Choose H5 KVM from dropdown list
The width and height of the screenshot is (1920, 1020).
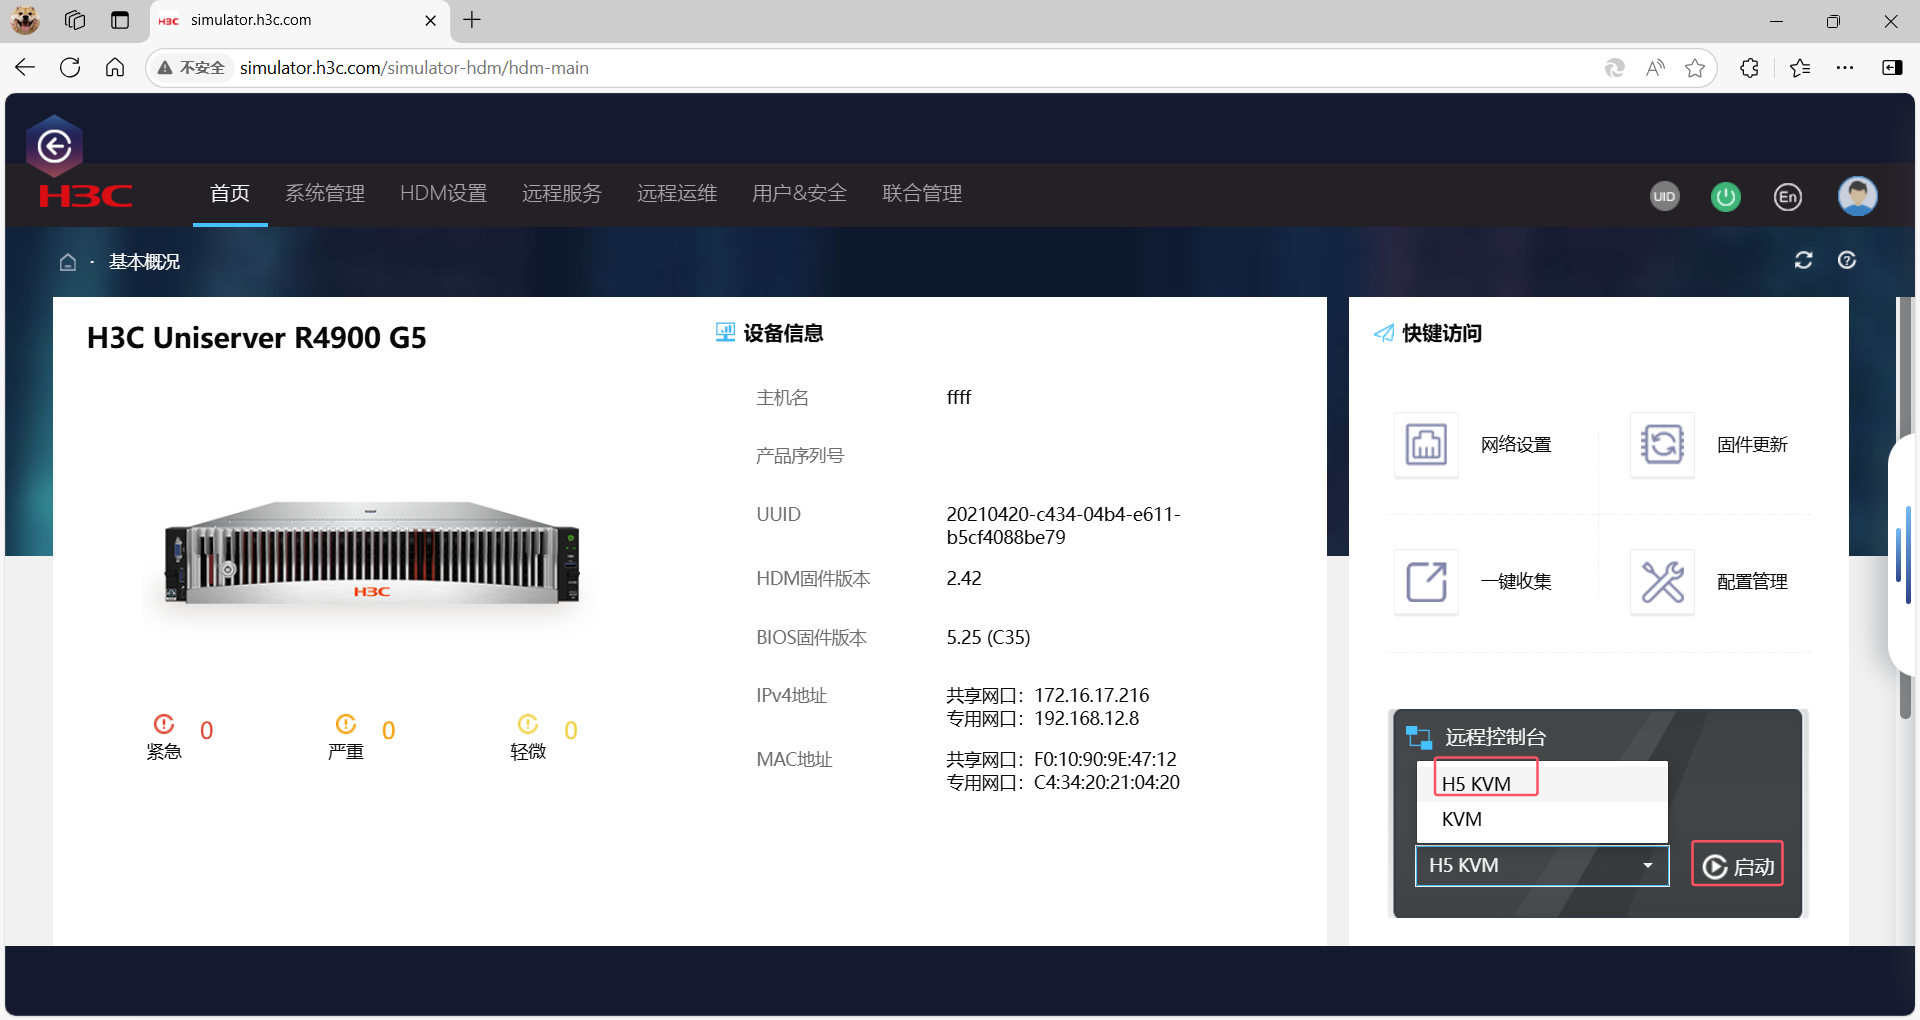point(1542,783)
